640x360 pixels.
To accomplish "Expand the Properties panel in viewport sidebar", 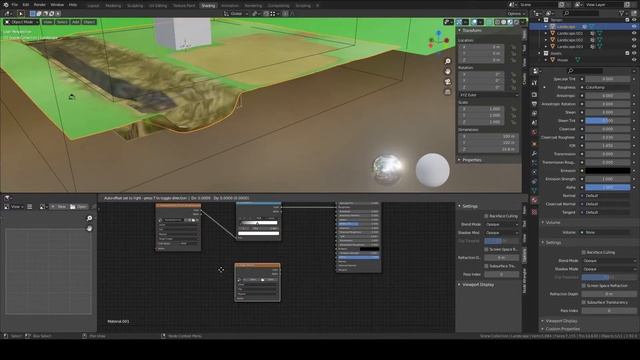I will (471, 160).
